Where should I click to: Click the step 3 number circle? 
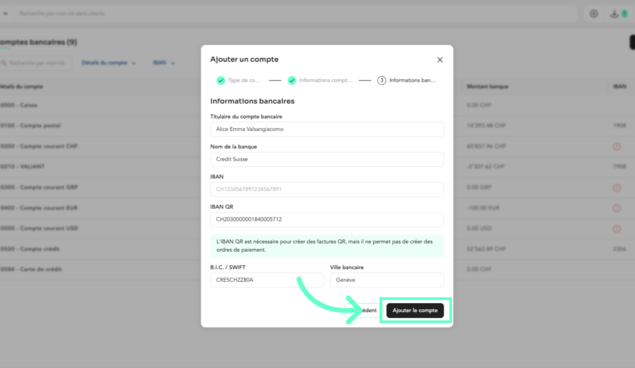click(x=381, y=80)
